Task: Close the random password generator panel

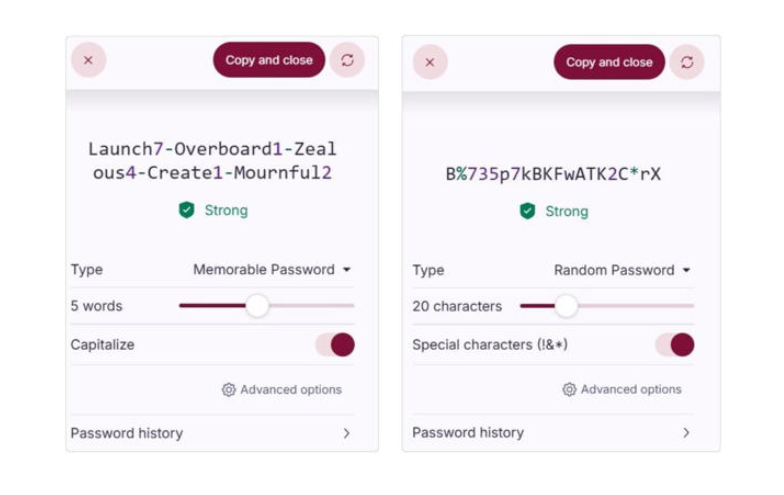Action: (430, 62)
